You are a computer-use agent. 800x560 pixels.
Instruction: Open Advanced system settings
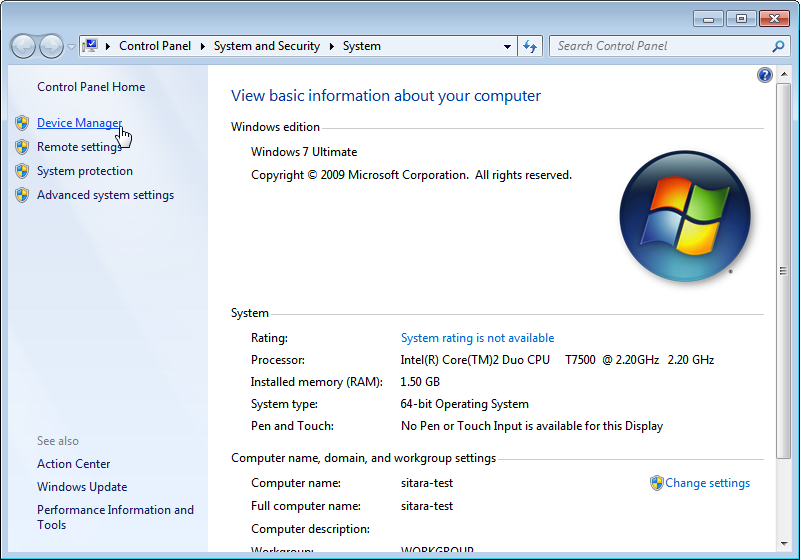[105, 195]
